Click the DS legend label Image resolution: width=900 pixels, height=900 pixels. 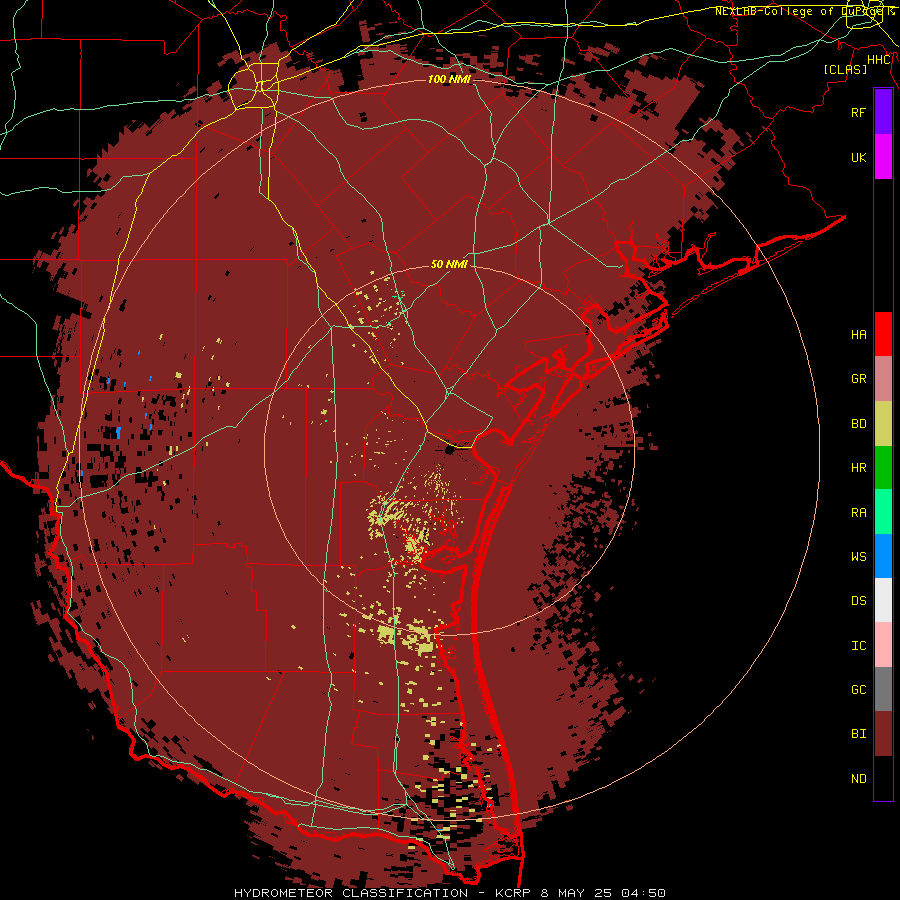[x=858, y=601]
